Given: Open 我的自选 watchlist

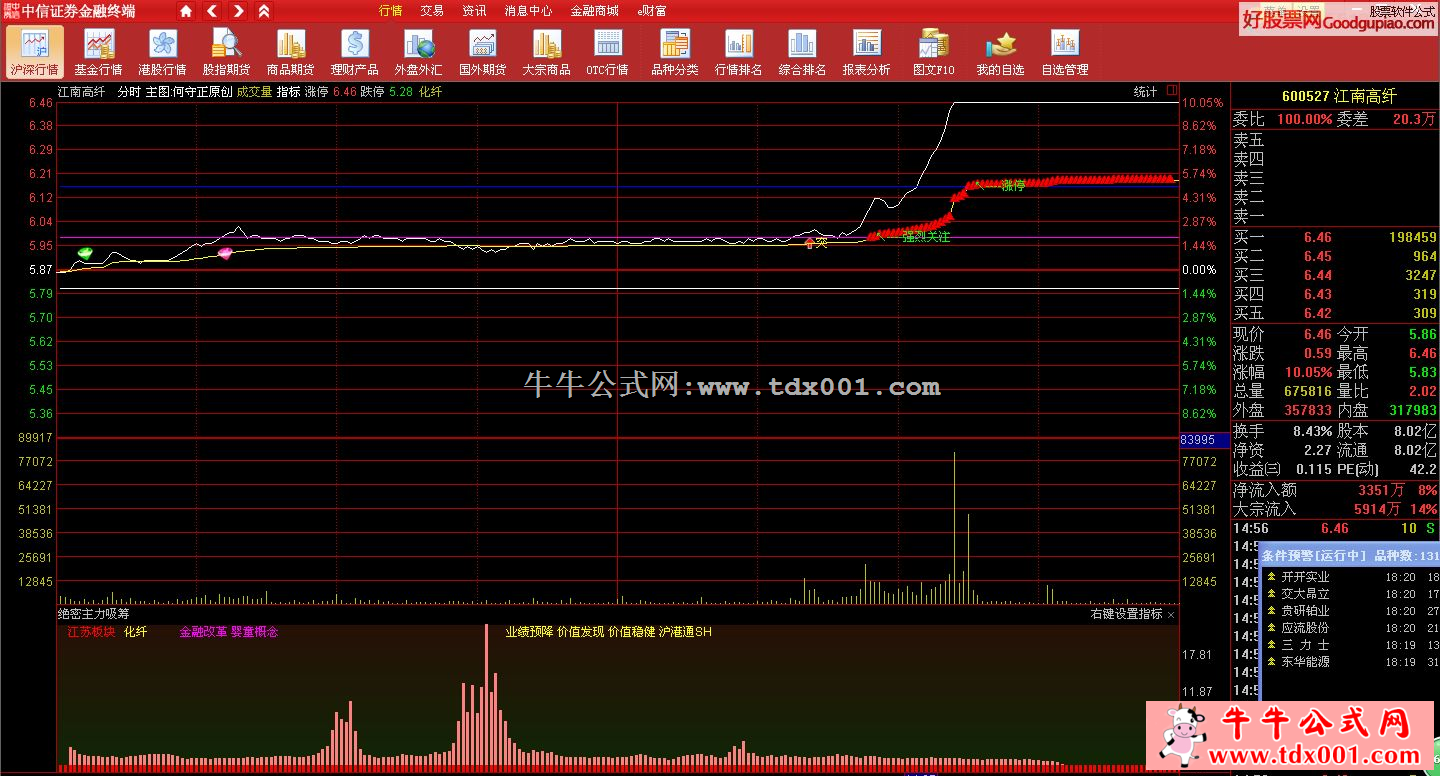Looking at the screenshot, I should click(1000, 51).
